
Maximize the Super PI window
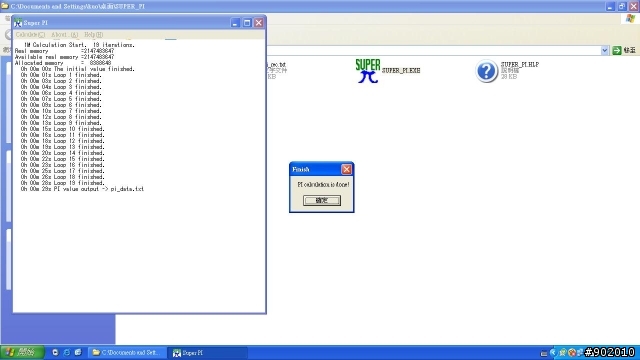[x=247, y=23]
